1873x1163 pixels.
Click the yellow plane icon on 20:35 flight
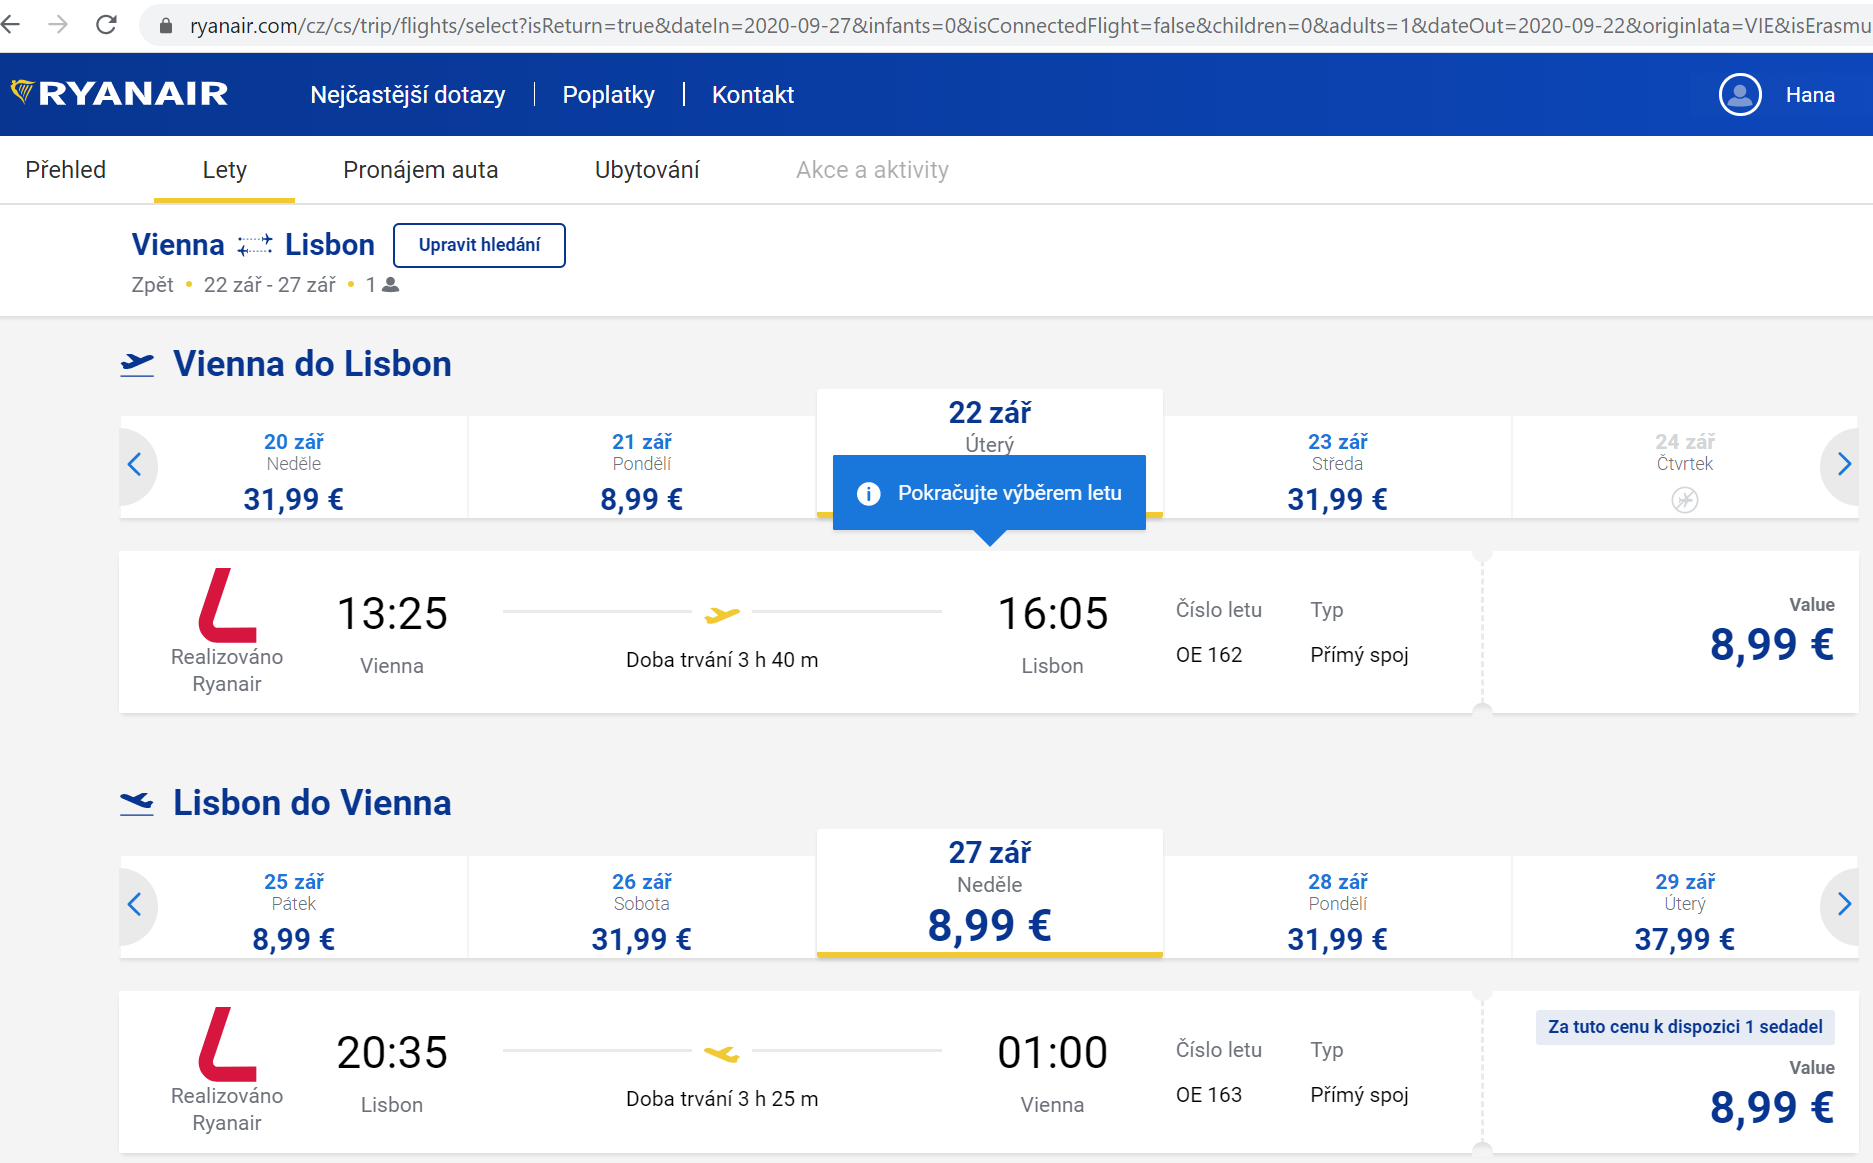point(722,1053)
